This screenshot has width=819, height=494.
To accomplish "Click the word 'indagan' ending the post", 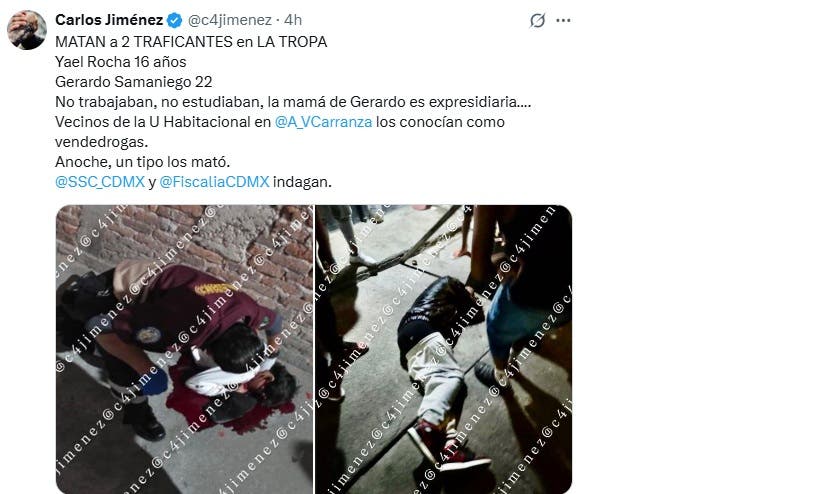I will (x=302, y=182).
